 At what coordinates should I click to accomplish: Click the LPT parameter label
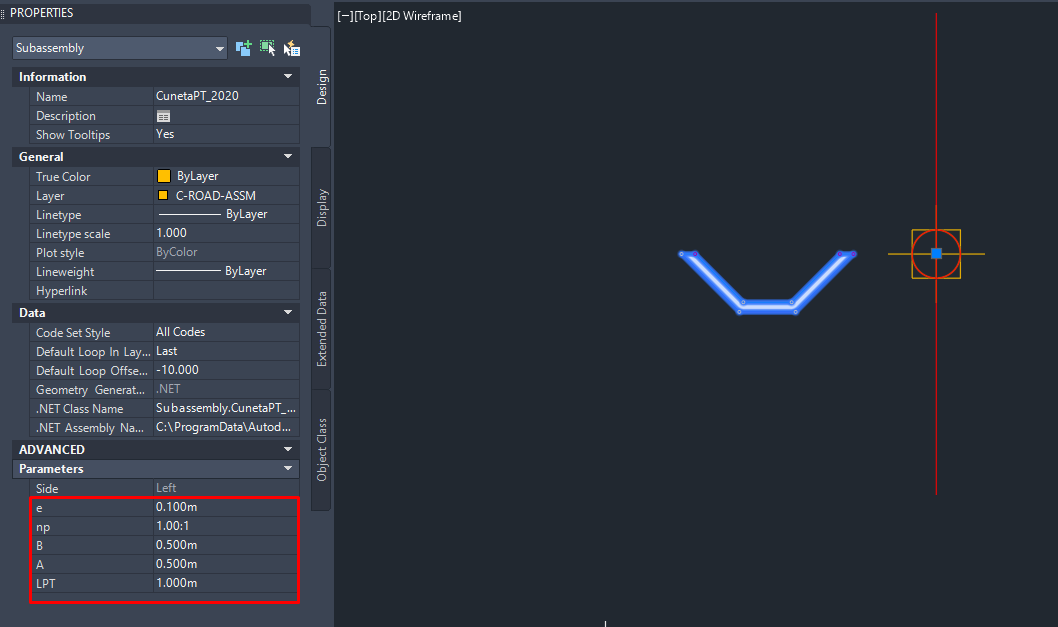(x=46, y=583)
